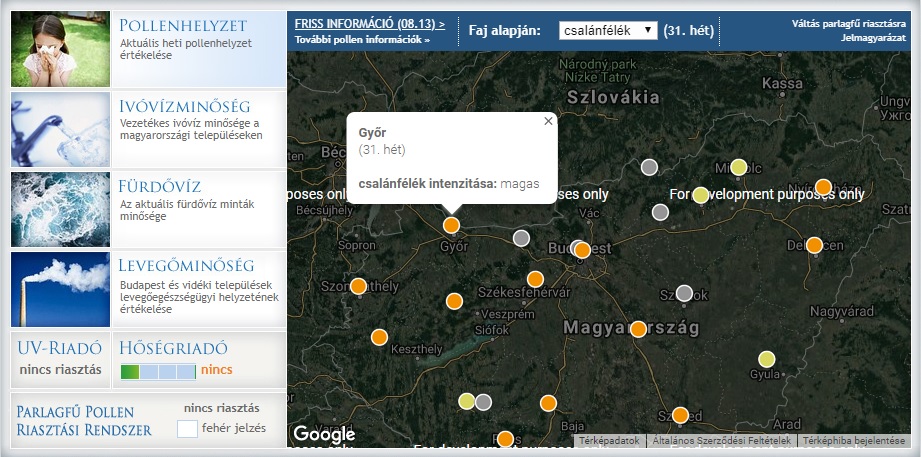Click the fehér jelzés white signal box
This screenshot has width=921, height=457.
[187, 429]
